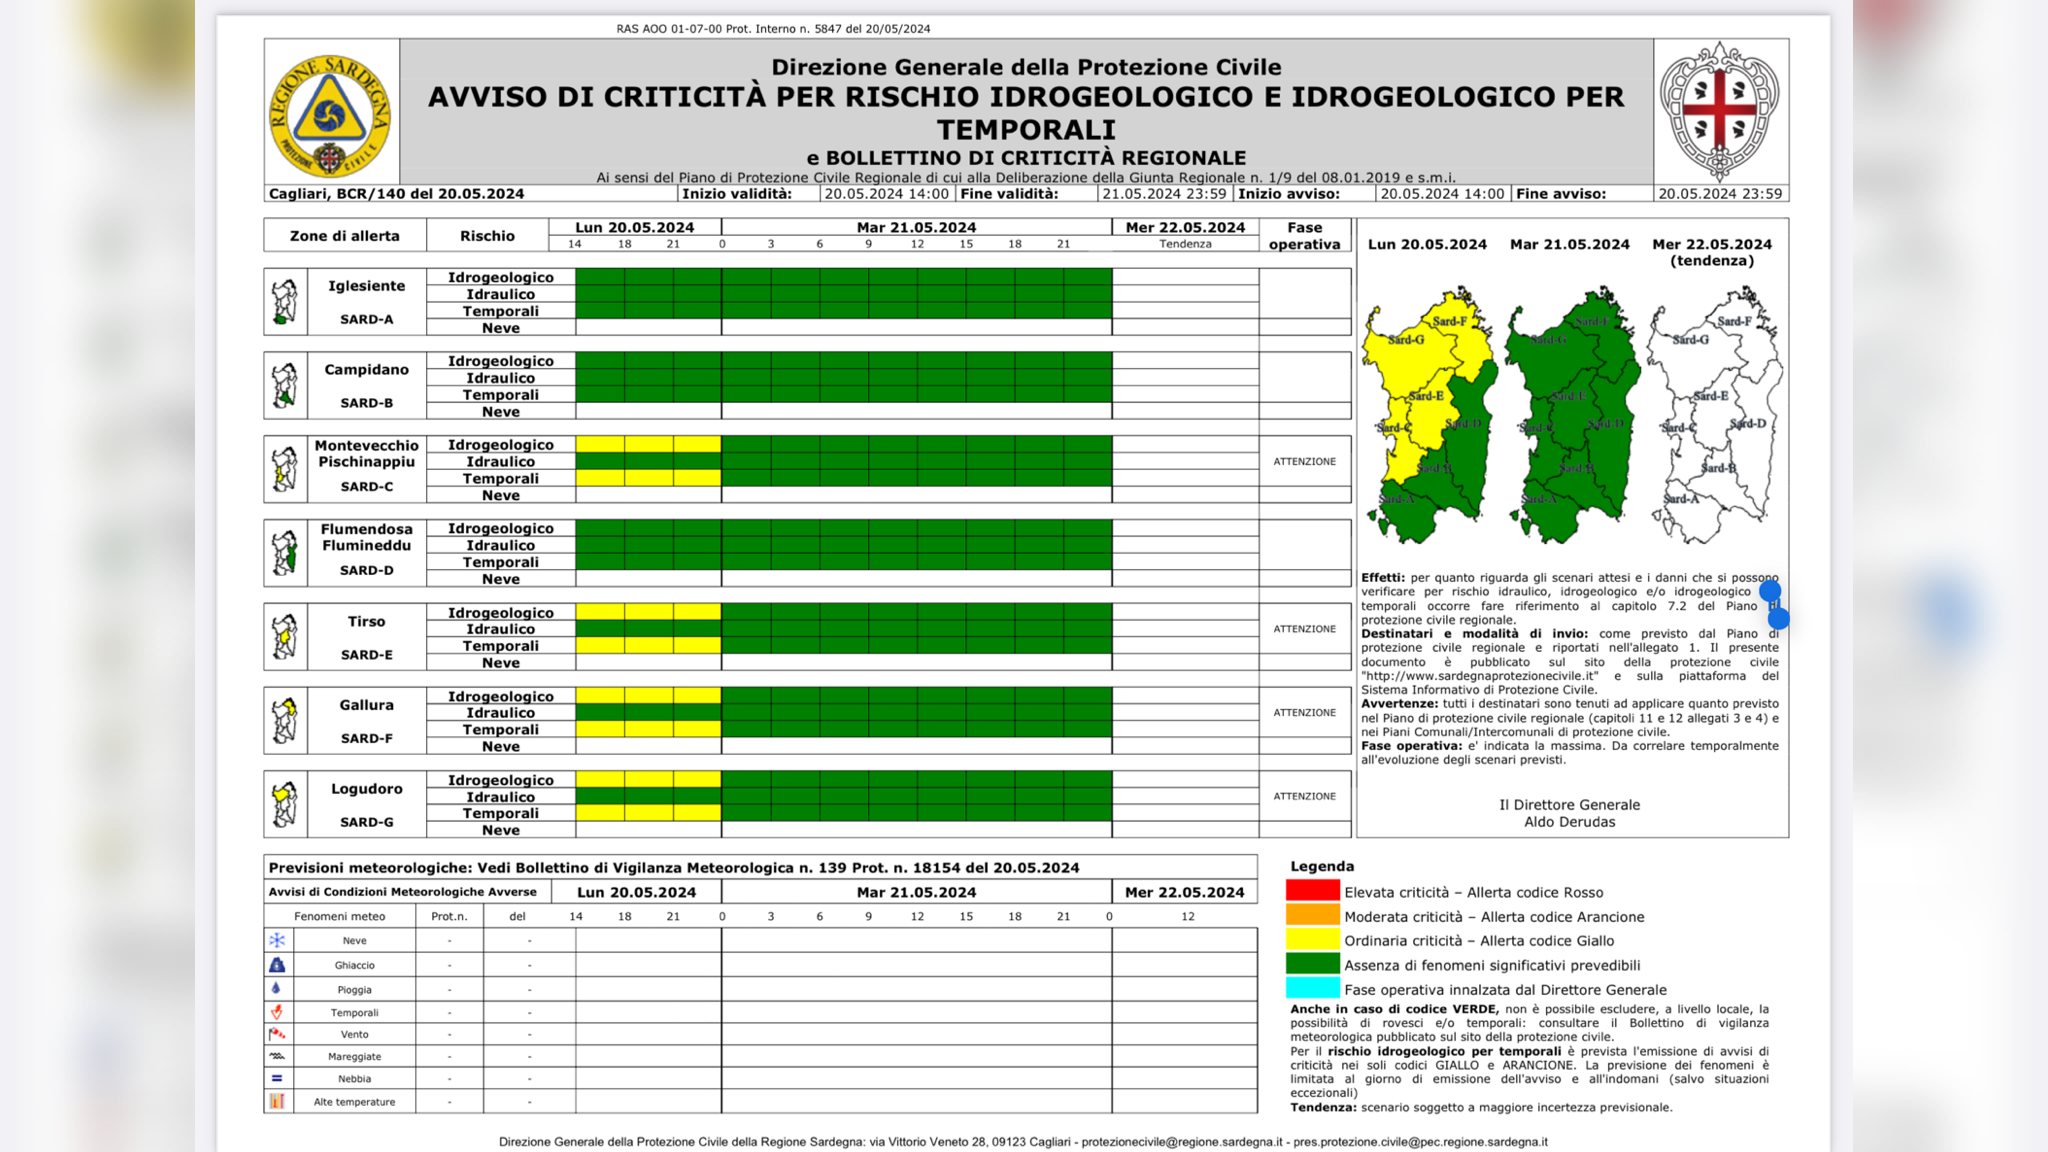The width and height of the screenshot is (2048, 1152).
Task: Click the 'Tendenza' label under Mer 22.05.2024
Action: coord(1185,244)
